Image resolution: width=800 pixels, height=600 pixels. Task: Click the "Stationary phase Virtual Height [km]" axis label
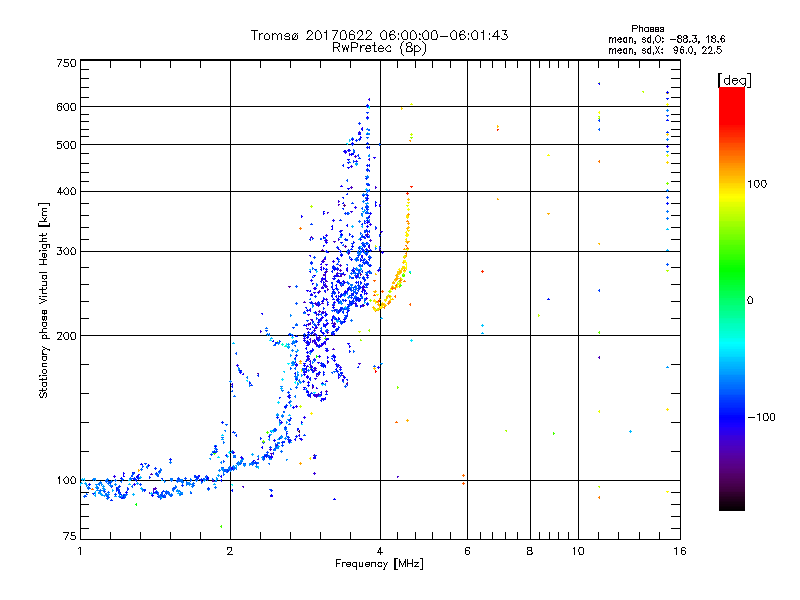(43, 301)
